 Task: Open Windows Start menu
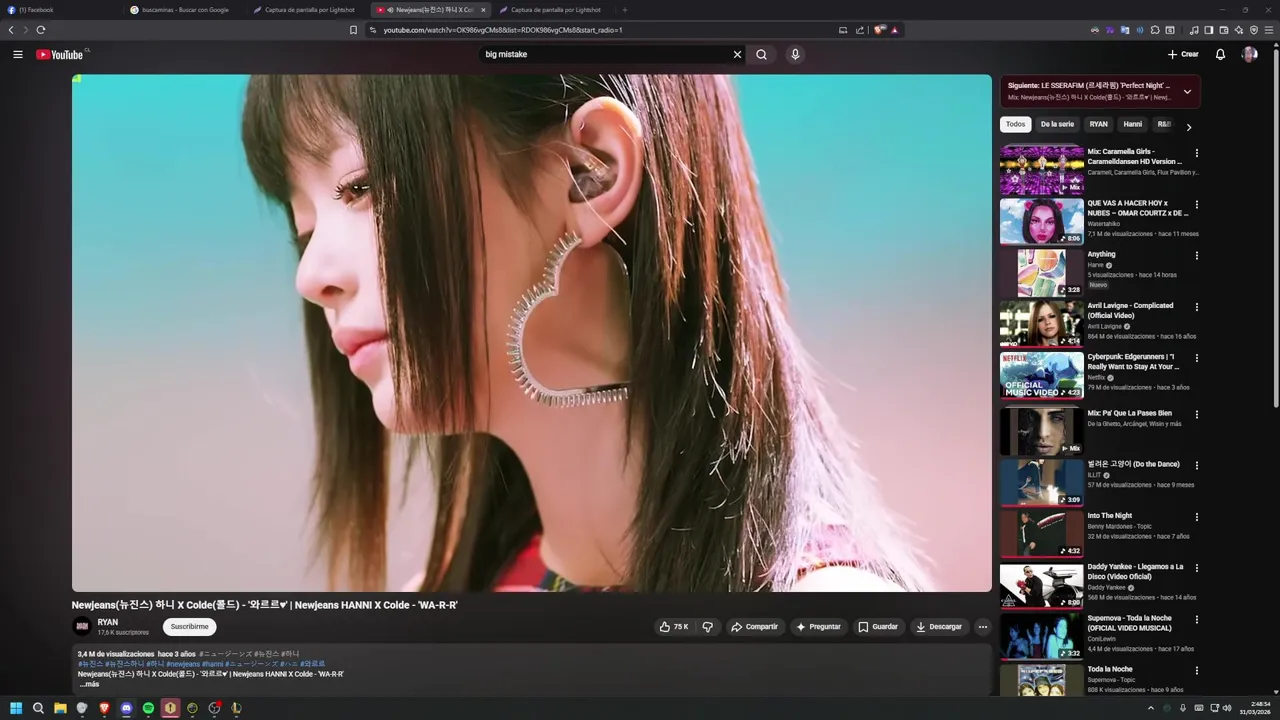pos(16,708)
